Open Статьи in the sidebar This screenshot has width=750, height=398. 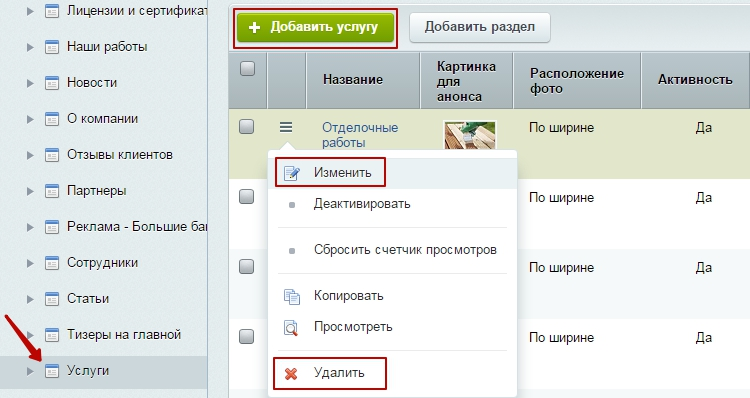[x=88, y=298]
